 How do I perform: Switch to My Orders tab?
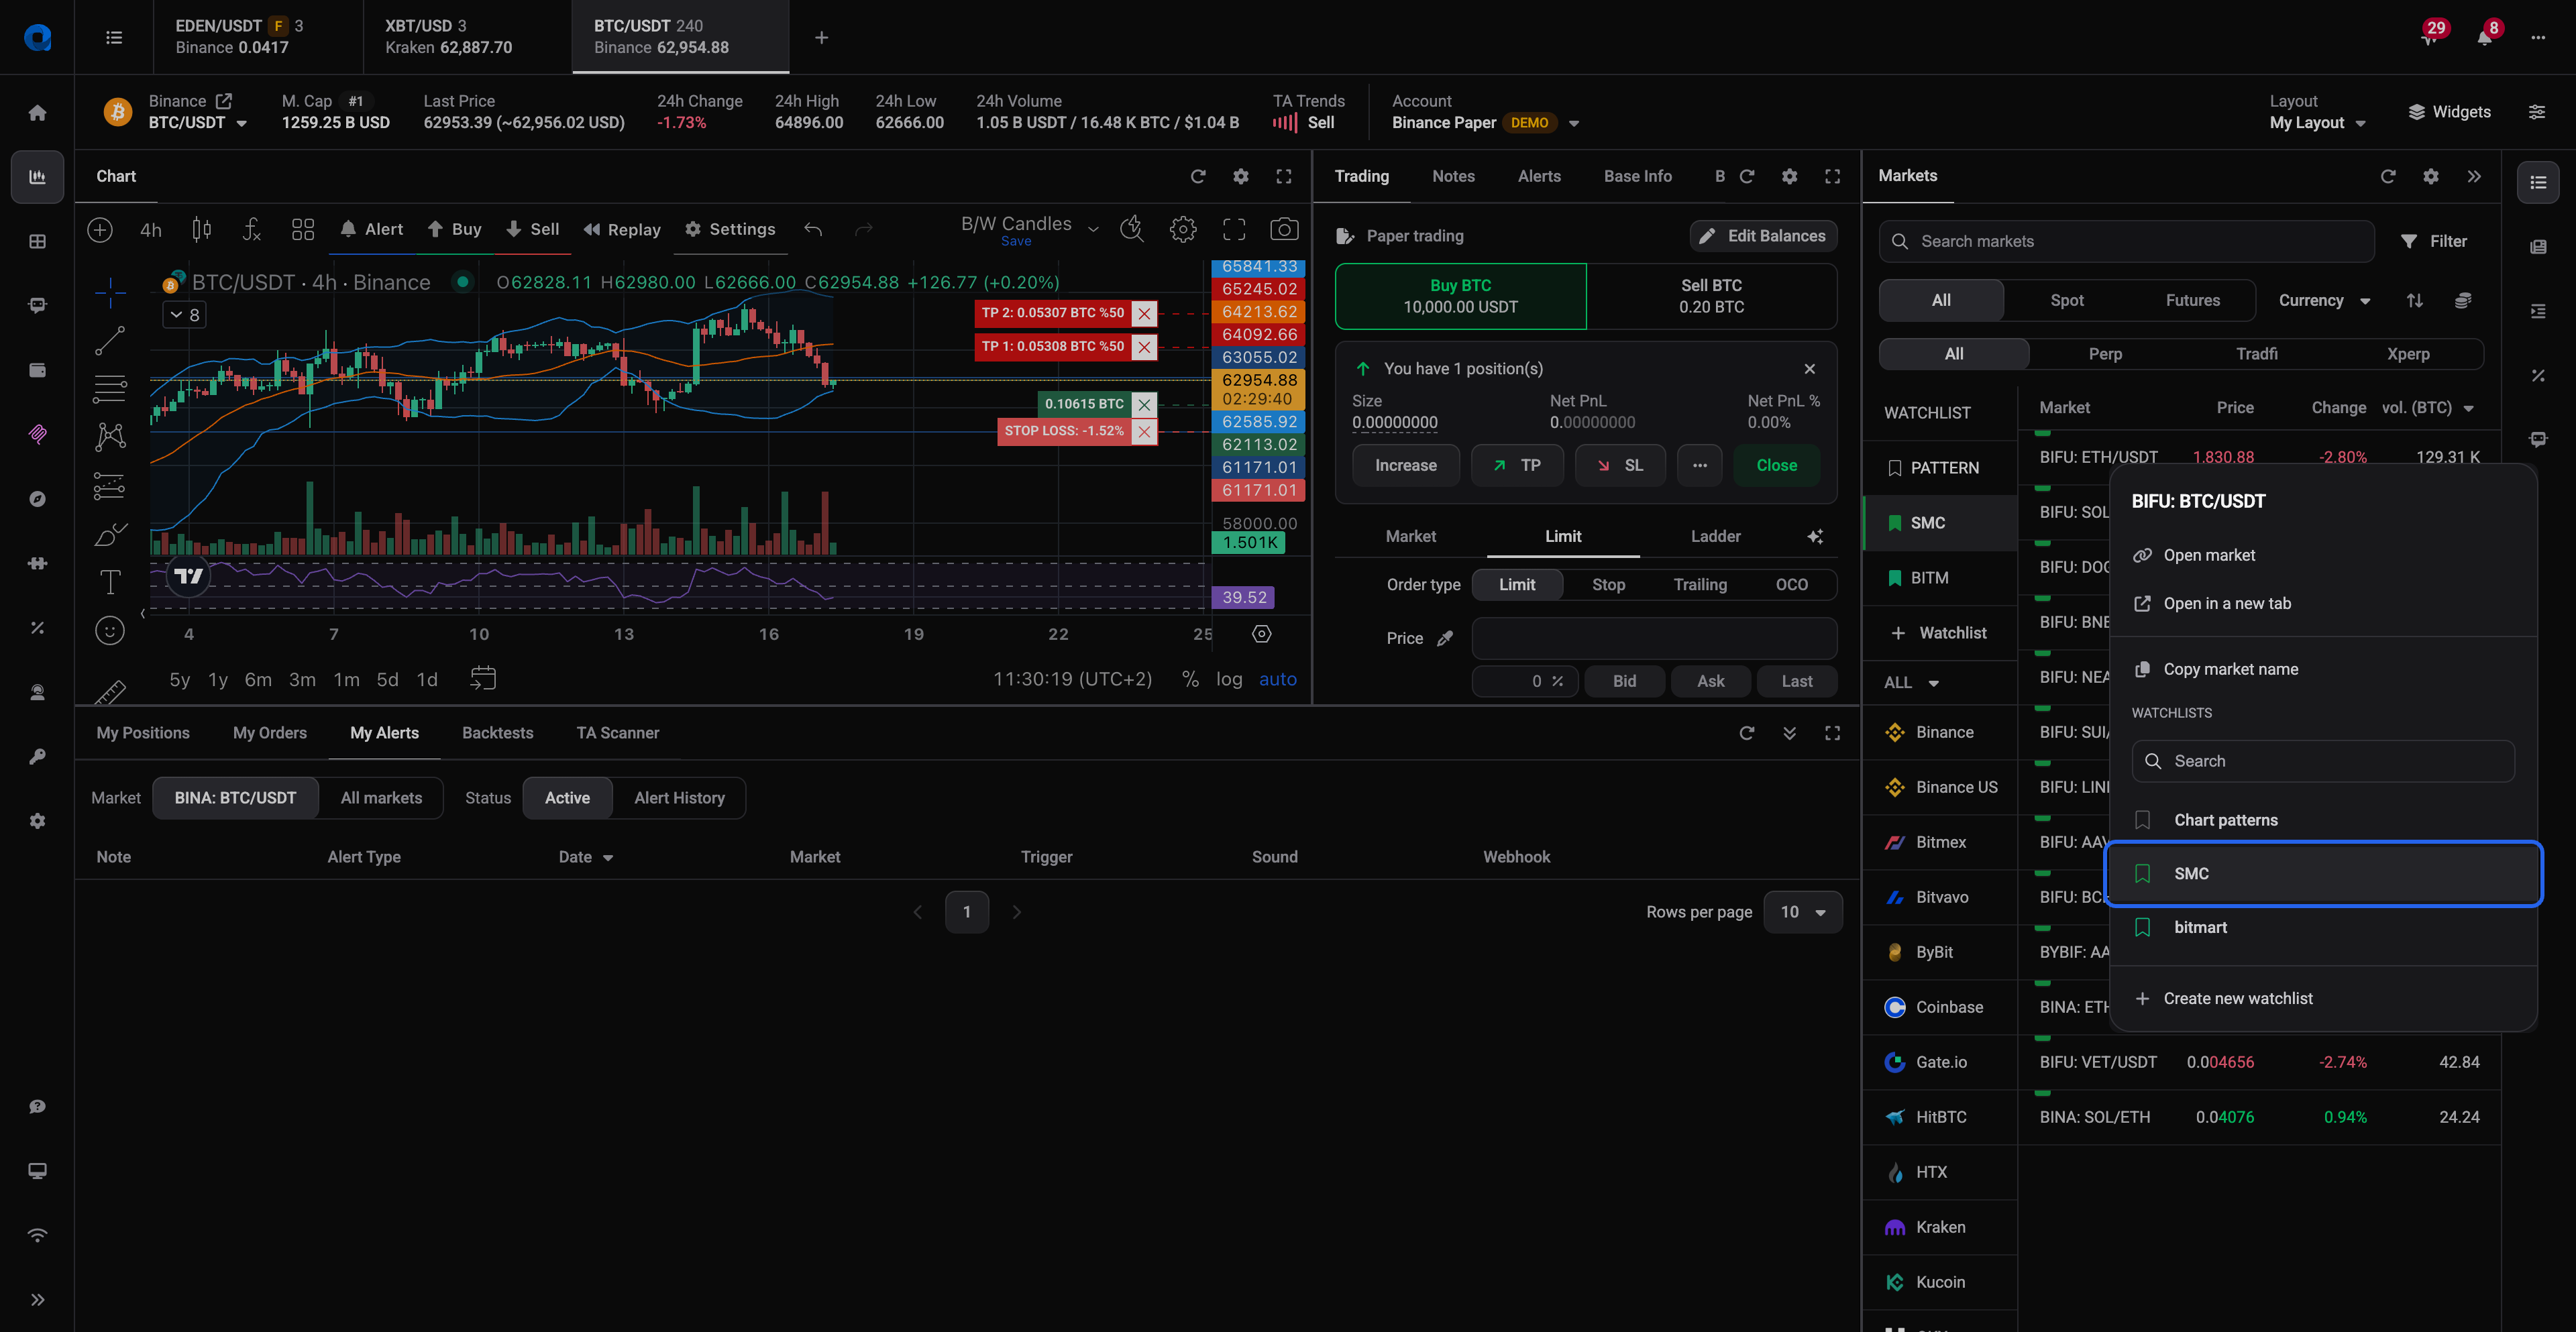(x=270, y=733)
